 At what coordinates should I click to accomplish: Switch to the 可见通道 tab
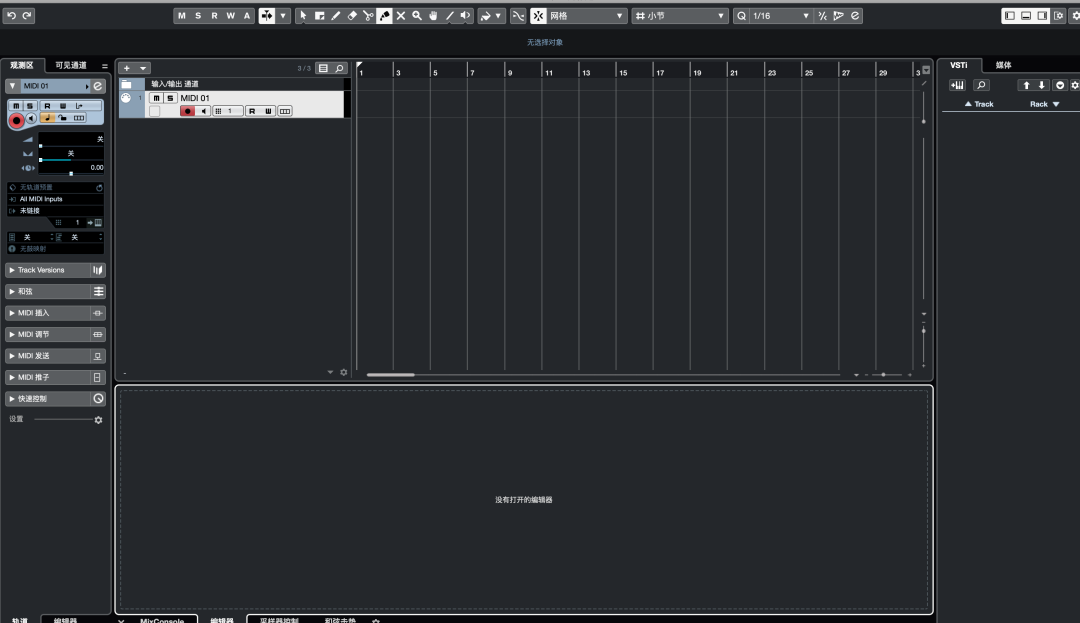(x=71, y=65)
